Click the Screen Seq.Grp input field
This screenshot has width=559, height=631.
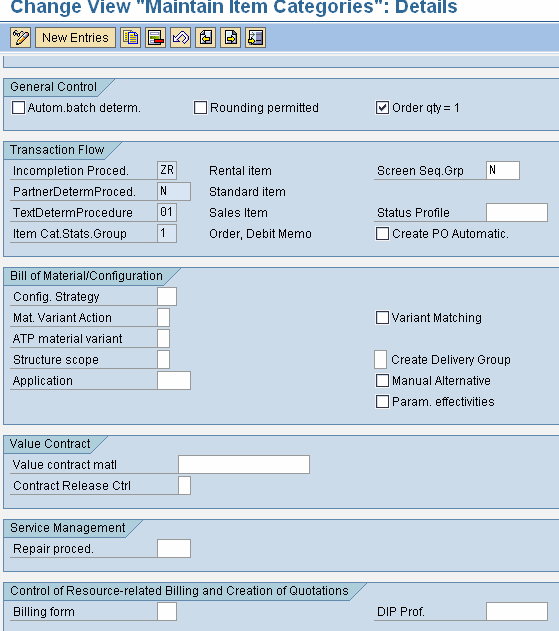click(503, 170)
